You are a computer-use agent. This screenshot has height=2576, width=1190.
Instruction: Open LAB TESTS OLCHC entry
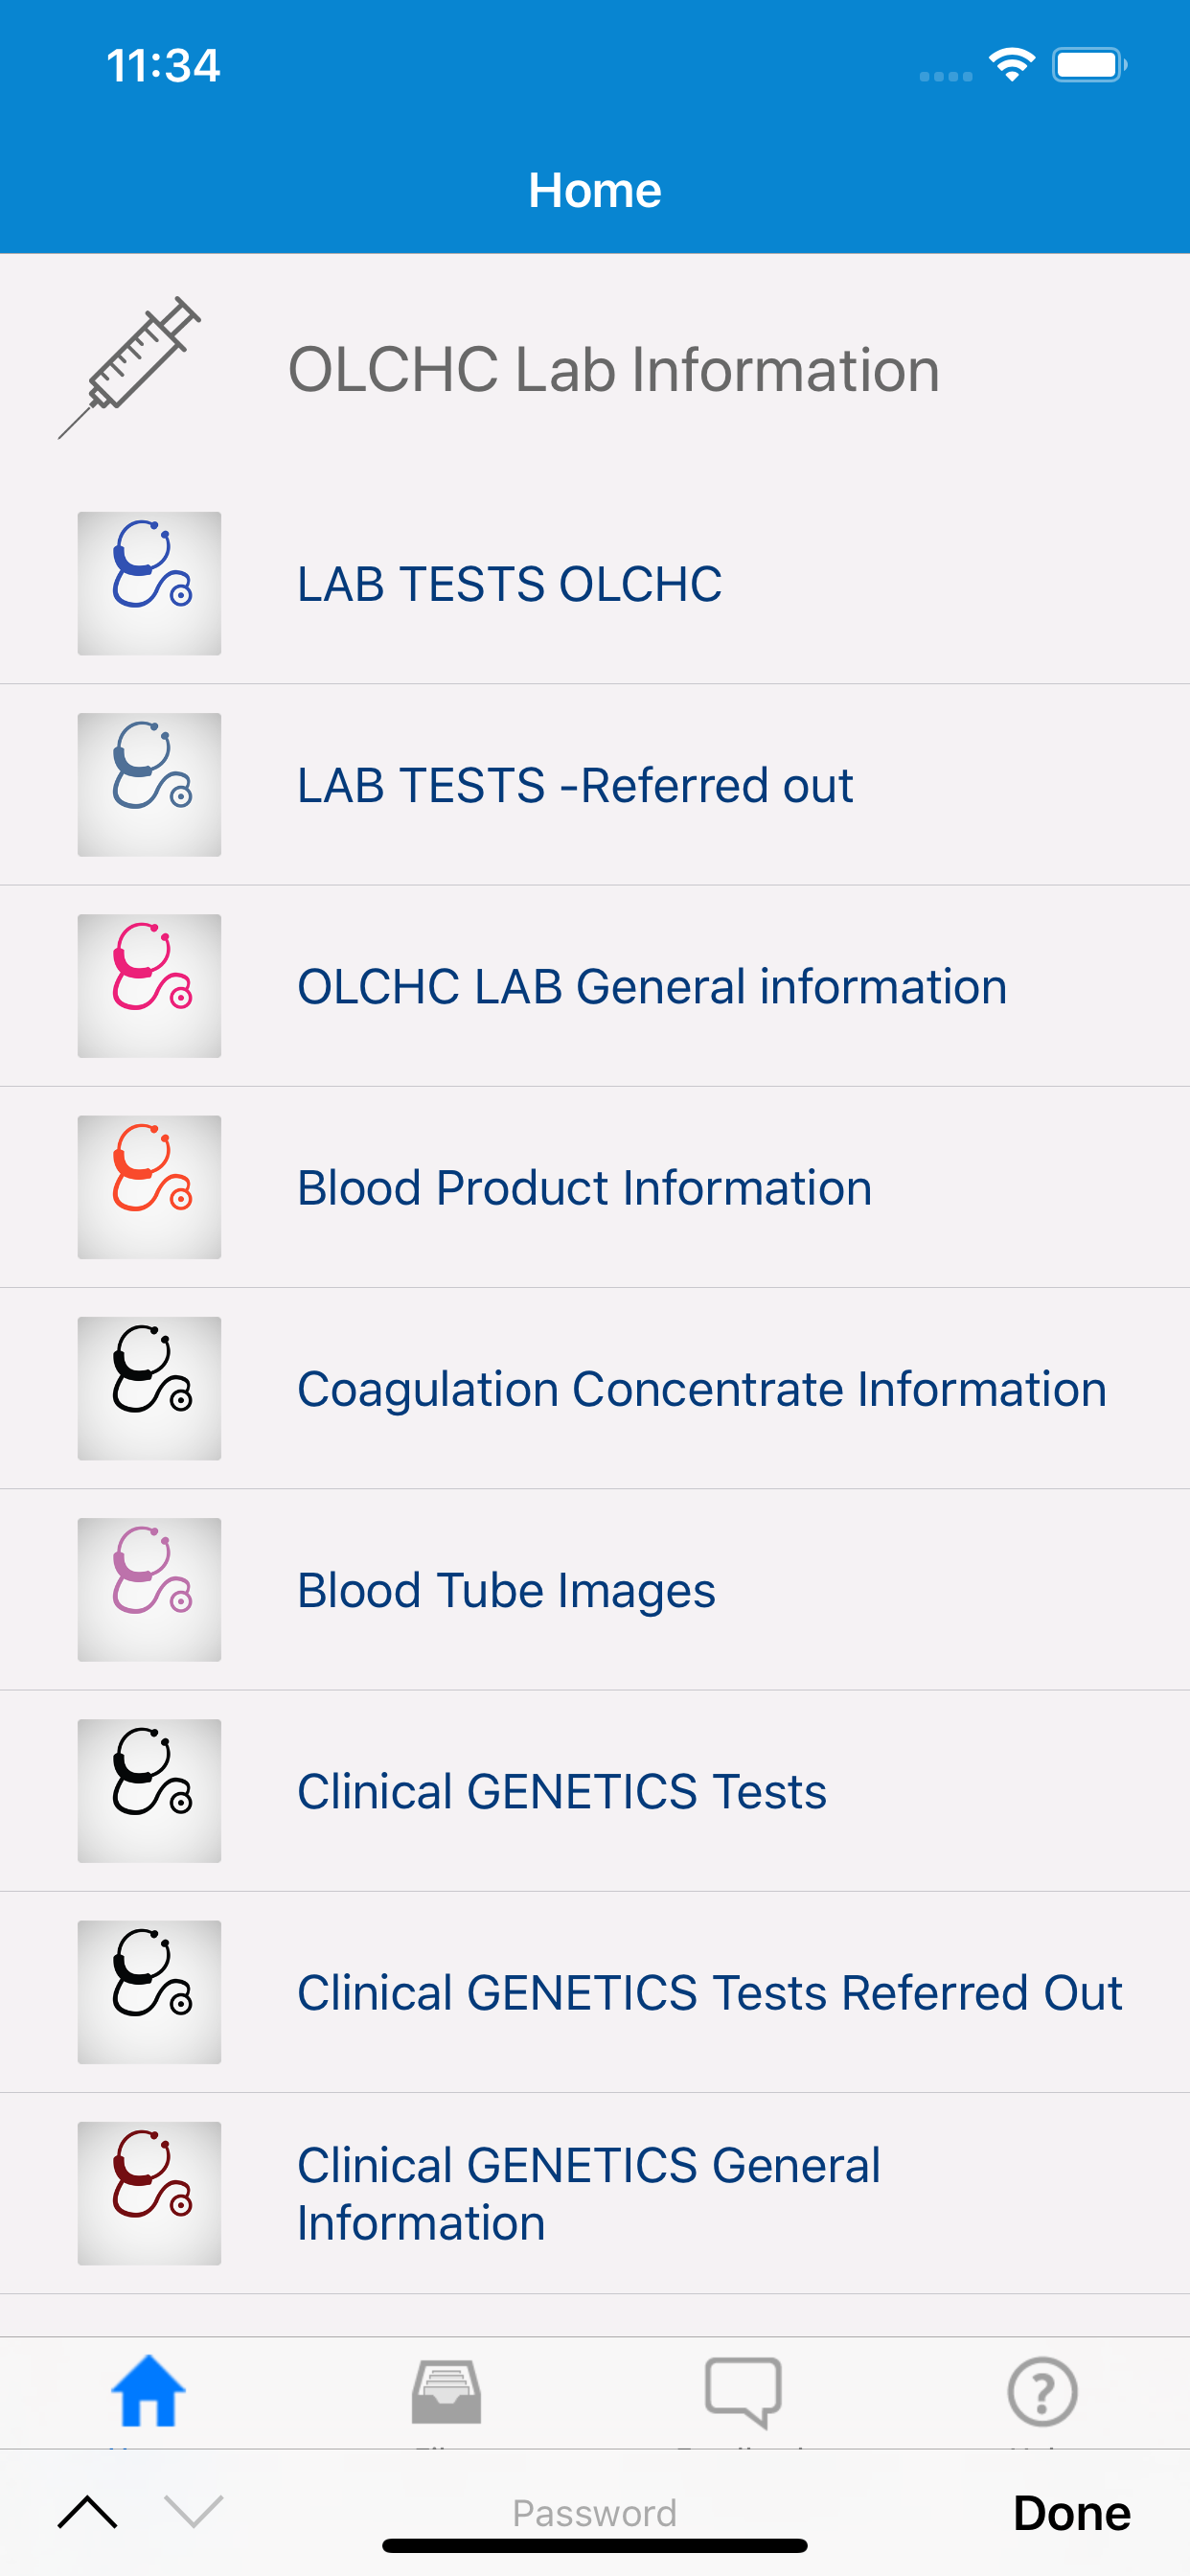tap(595, 583)
